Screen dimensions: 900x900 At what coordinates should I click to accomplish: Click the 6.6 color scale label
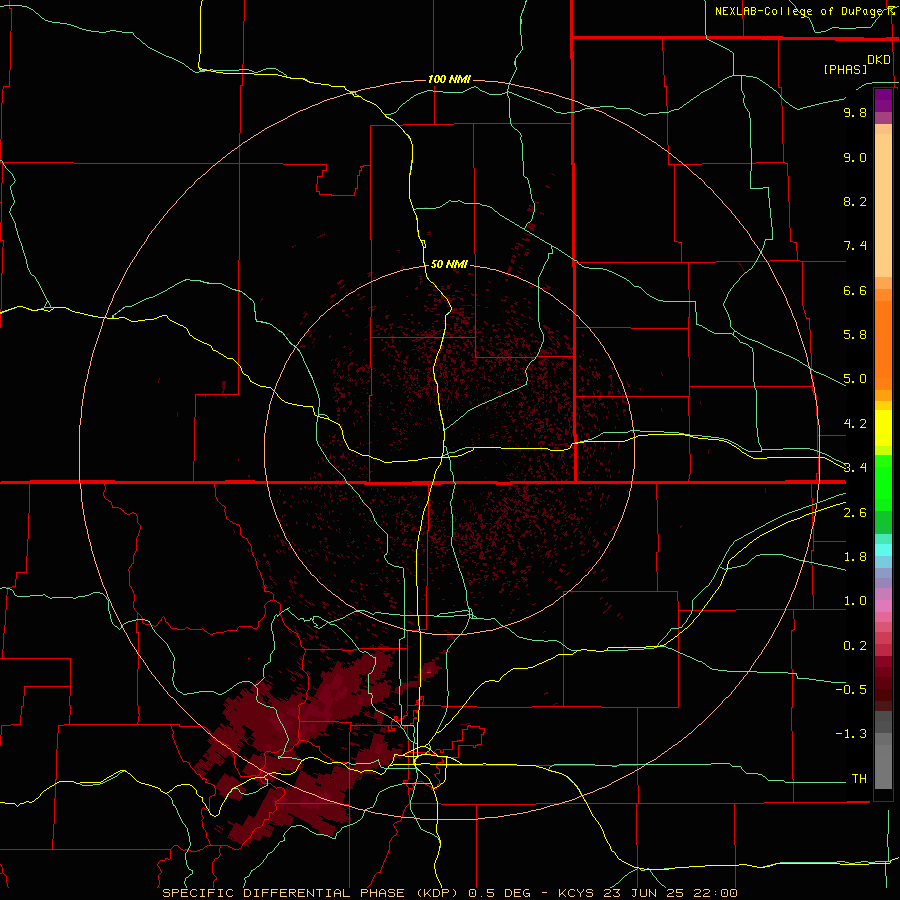click(855, 290)
